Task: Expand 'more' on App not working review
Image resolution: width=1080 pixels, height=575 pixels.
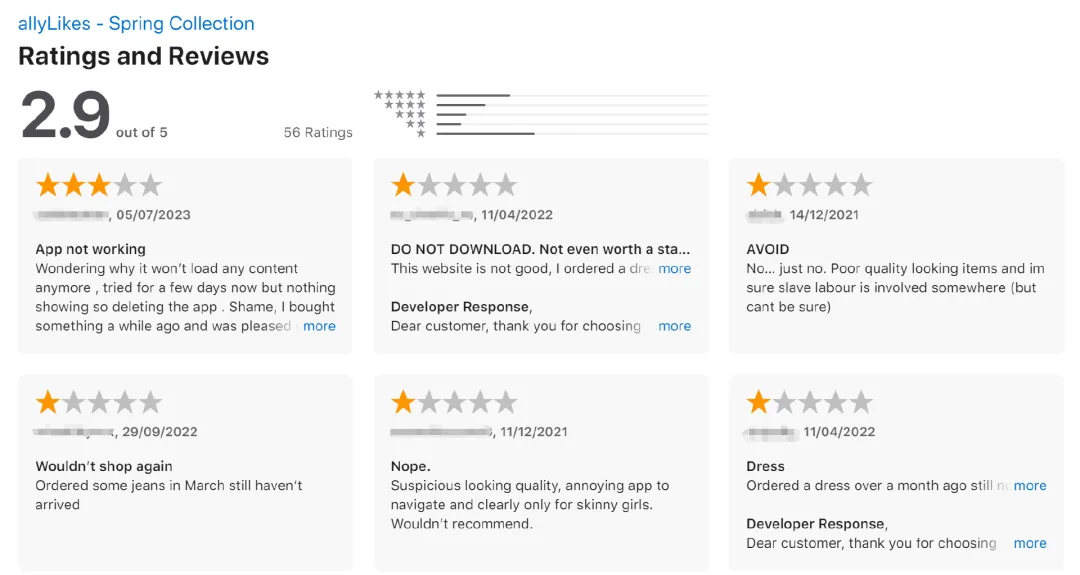Action: (320, 326)
